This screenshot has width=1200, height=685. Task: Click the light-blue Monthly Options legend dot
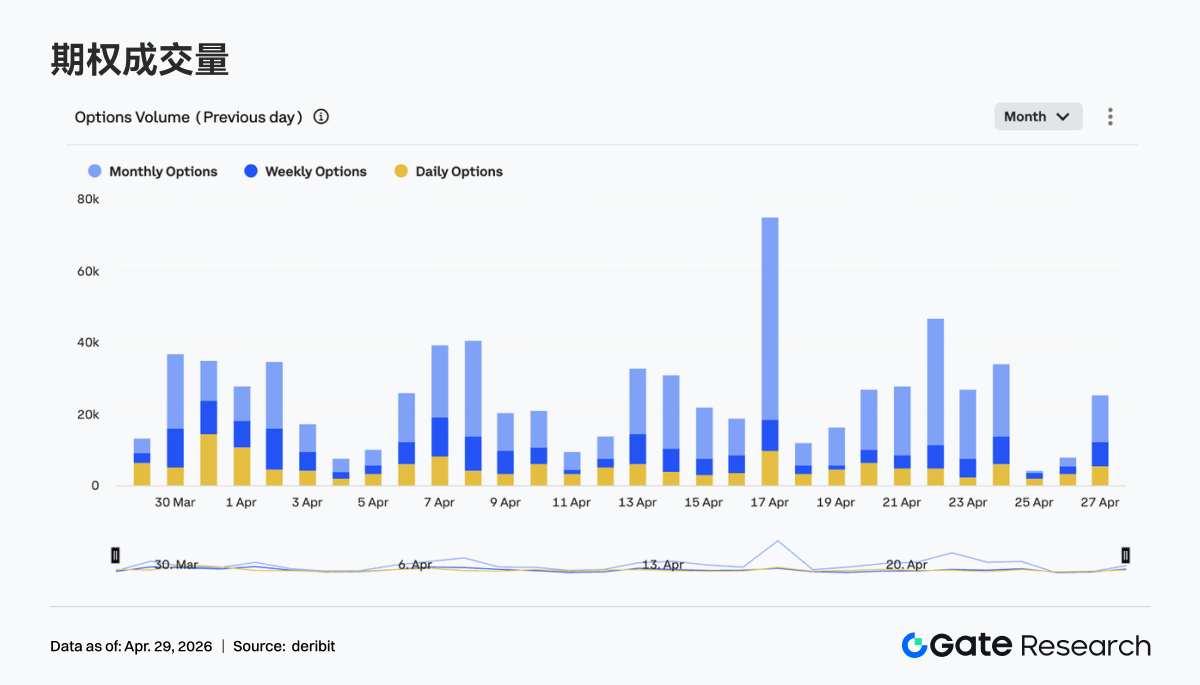click(95, 172)
